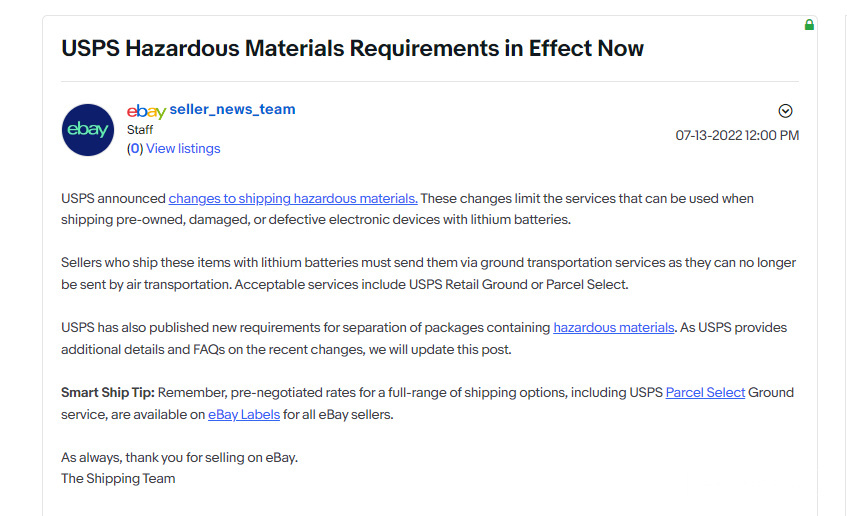Click the 07-13-2022 12:00 PM timestamp

pyautogui.click(x=737, y=135)
